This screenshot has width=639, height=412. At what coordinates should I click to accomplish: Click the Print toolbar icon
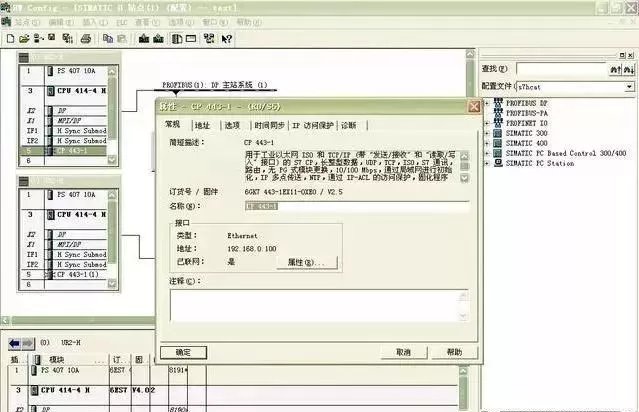tap(86, 38)
